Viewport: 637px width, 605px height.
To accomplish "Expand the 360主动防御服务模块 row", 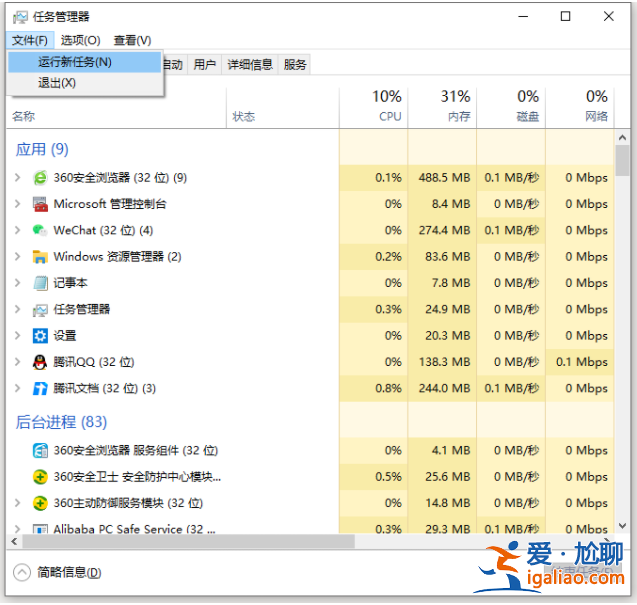I will [x=17, y=503].
